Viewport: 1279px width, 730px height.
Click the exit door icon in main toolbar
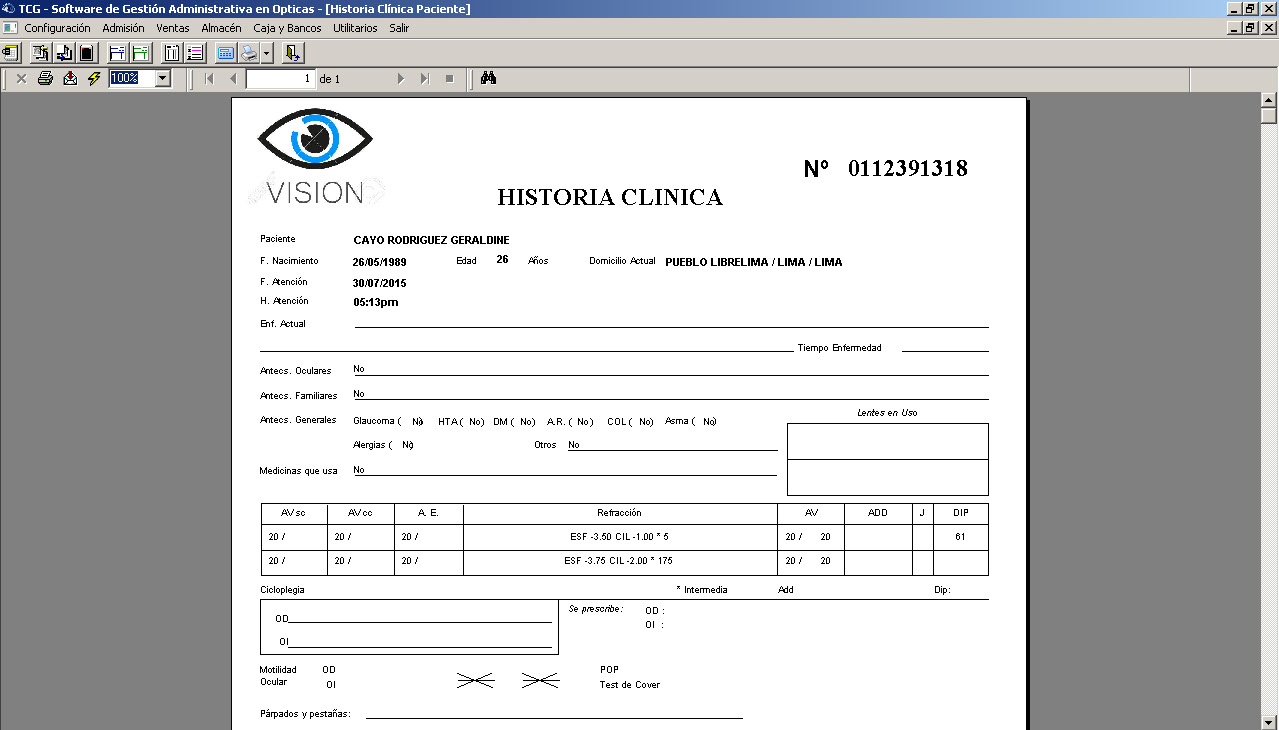pyautogui.click(x=293, y=53)
